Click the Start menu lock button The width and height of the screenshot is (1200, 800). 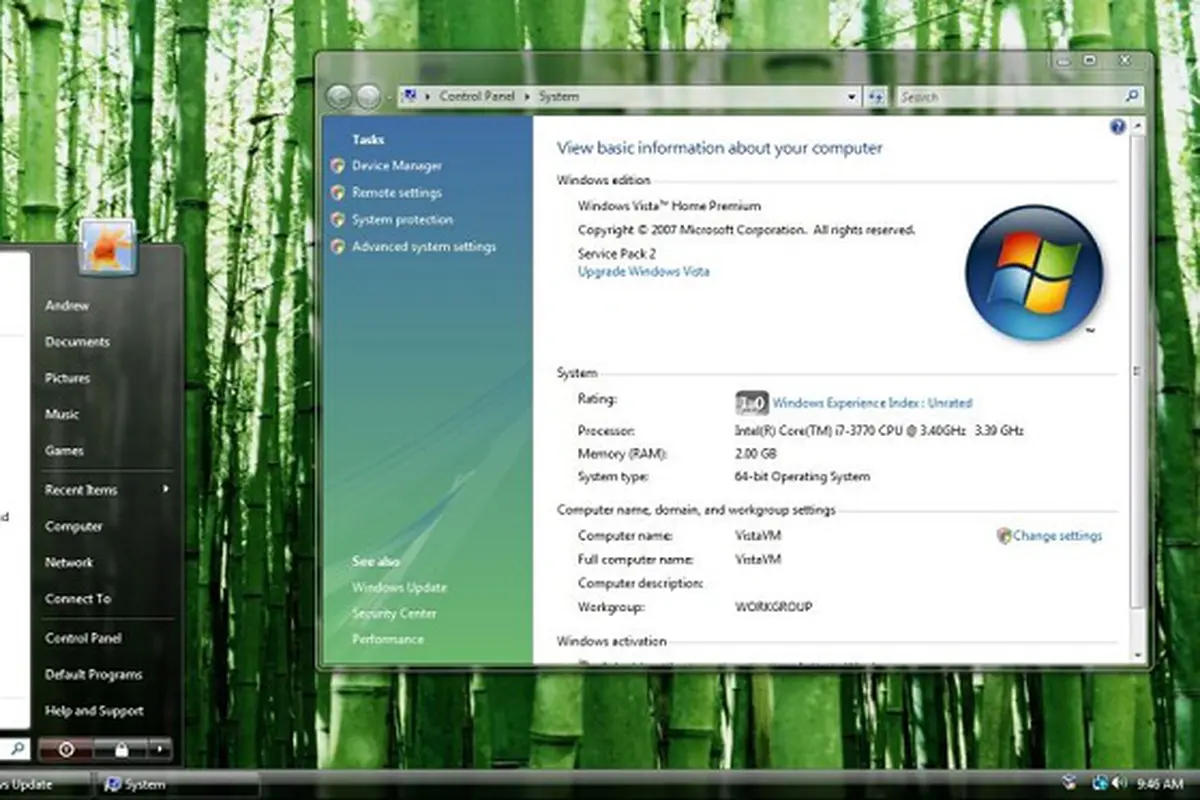tap(121, 749)
